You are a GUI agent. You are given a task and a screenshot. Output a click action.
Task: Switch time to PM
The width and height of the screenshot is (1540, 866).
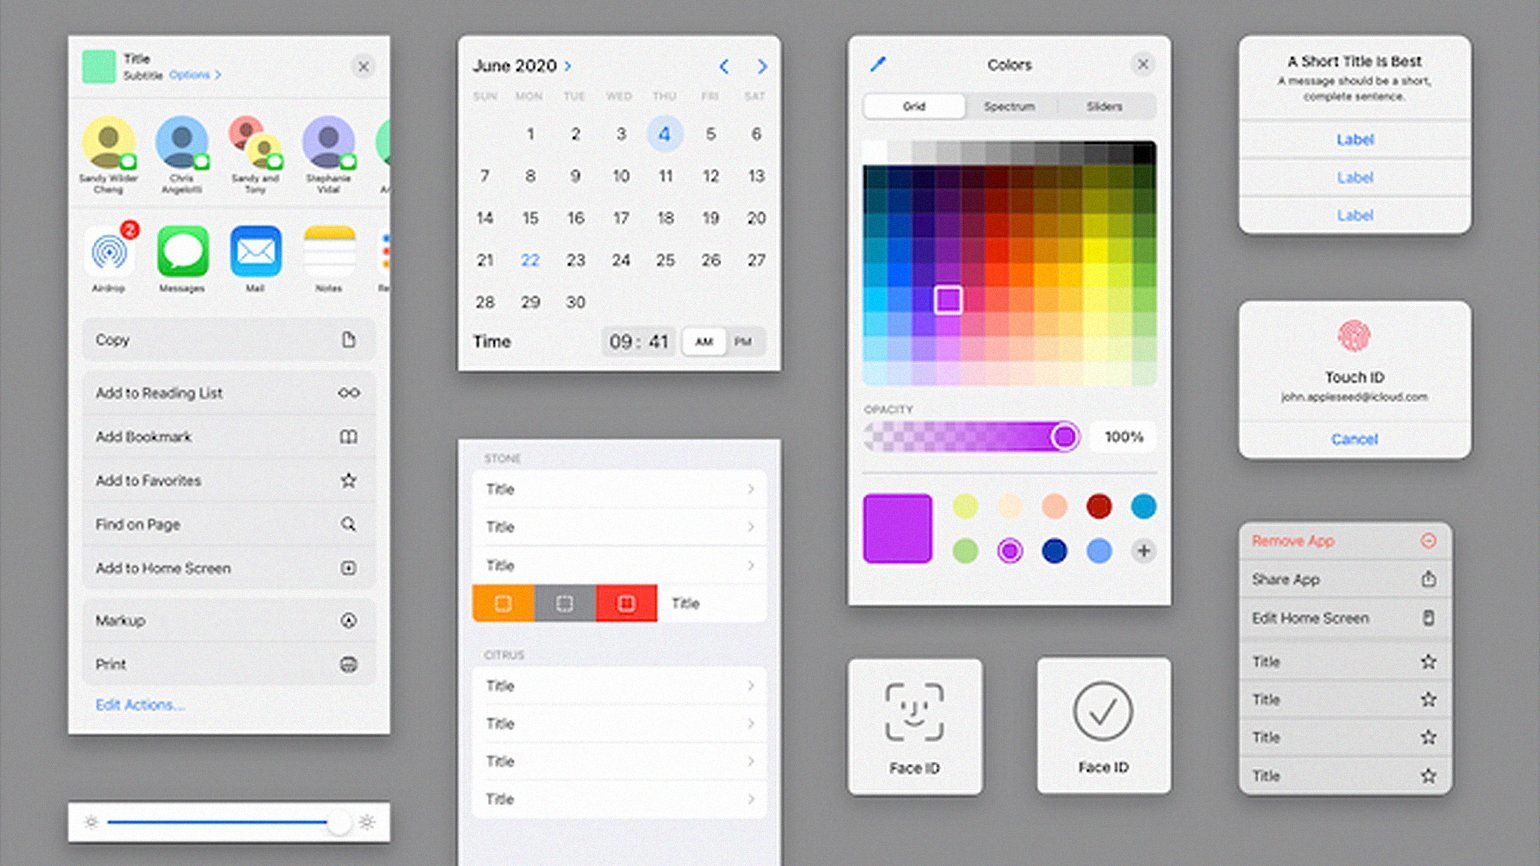click(743, 342)
